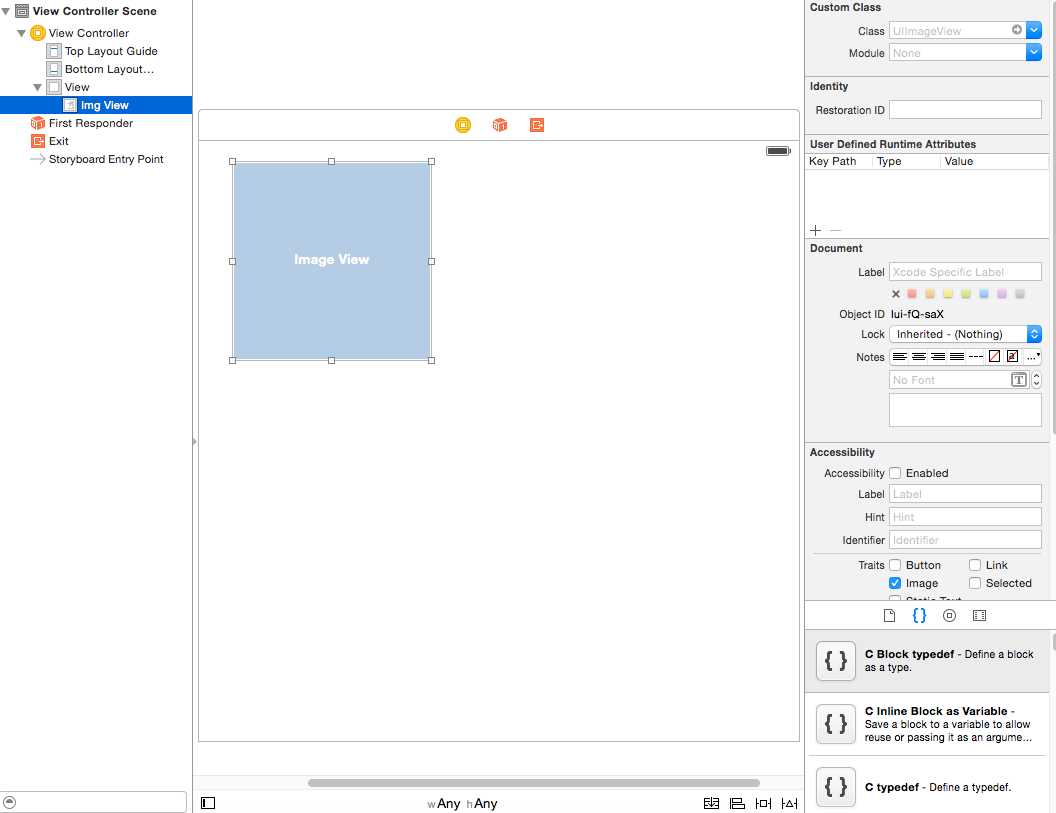Collapse the View disclosure triangle
Viewport: 1056px width, 813px height.
[x=38, y=87]
